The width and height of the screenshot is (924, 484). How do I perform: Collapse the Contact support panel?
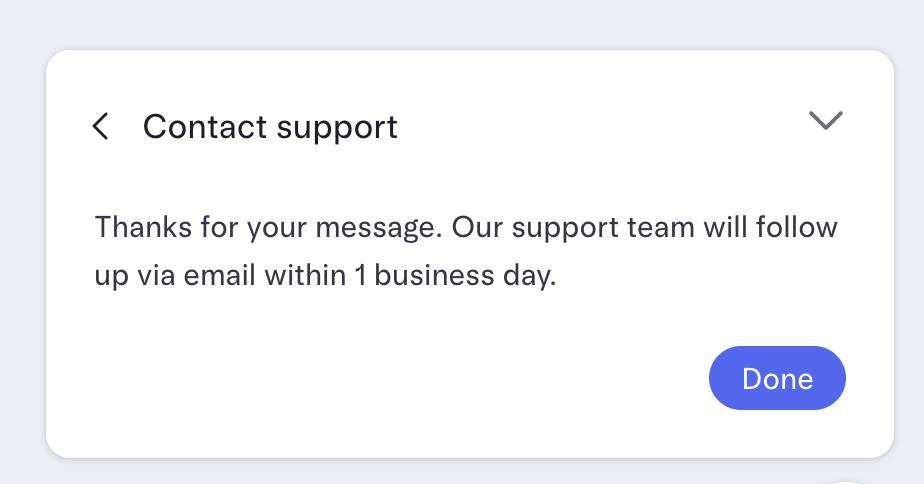(x=825, y=121)
